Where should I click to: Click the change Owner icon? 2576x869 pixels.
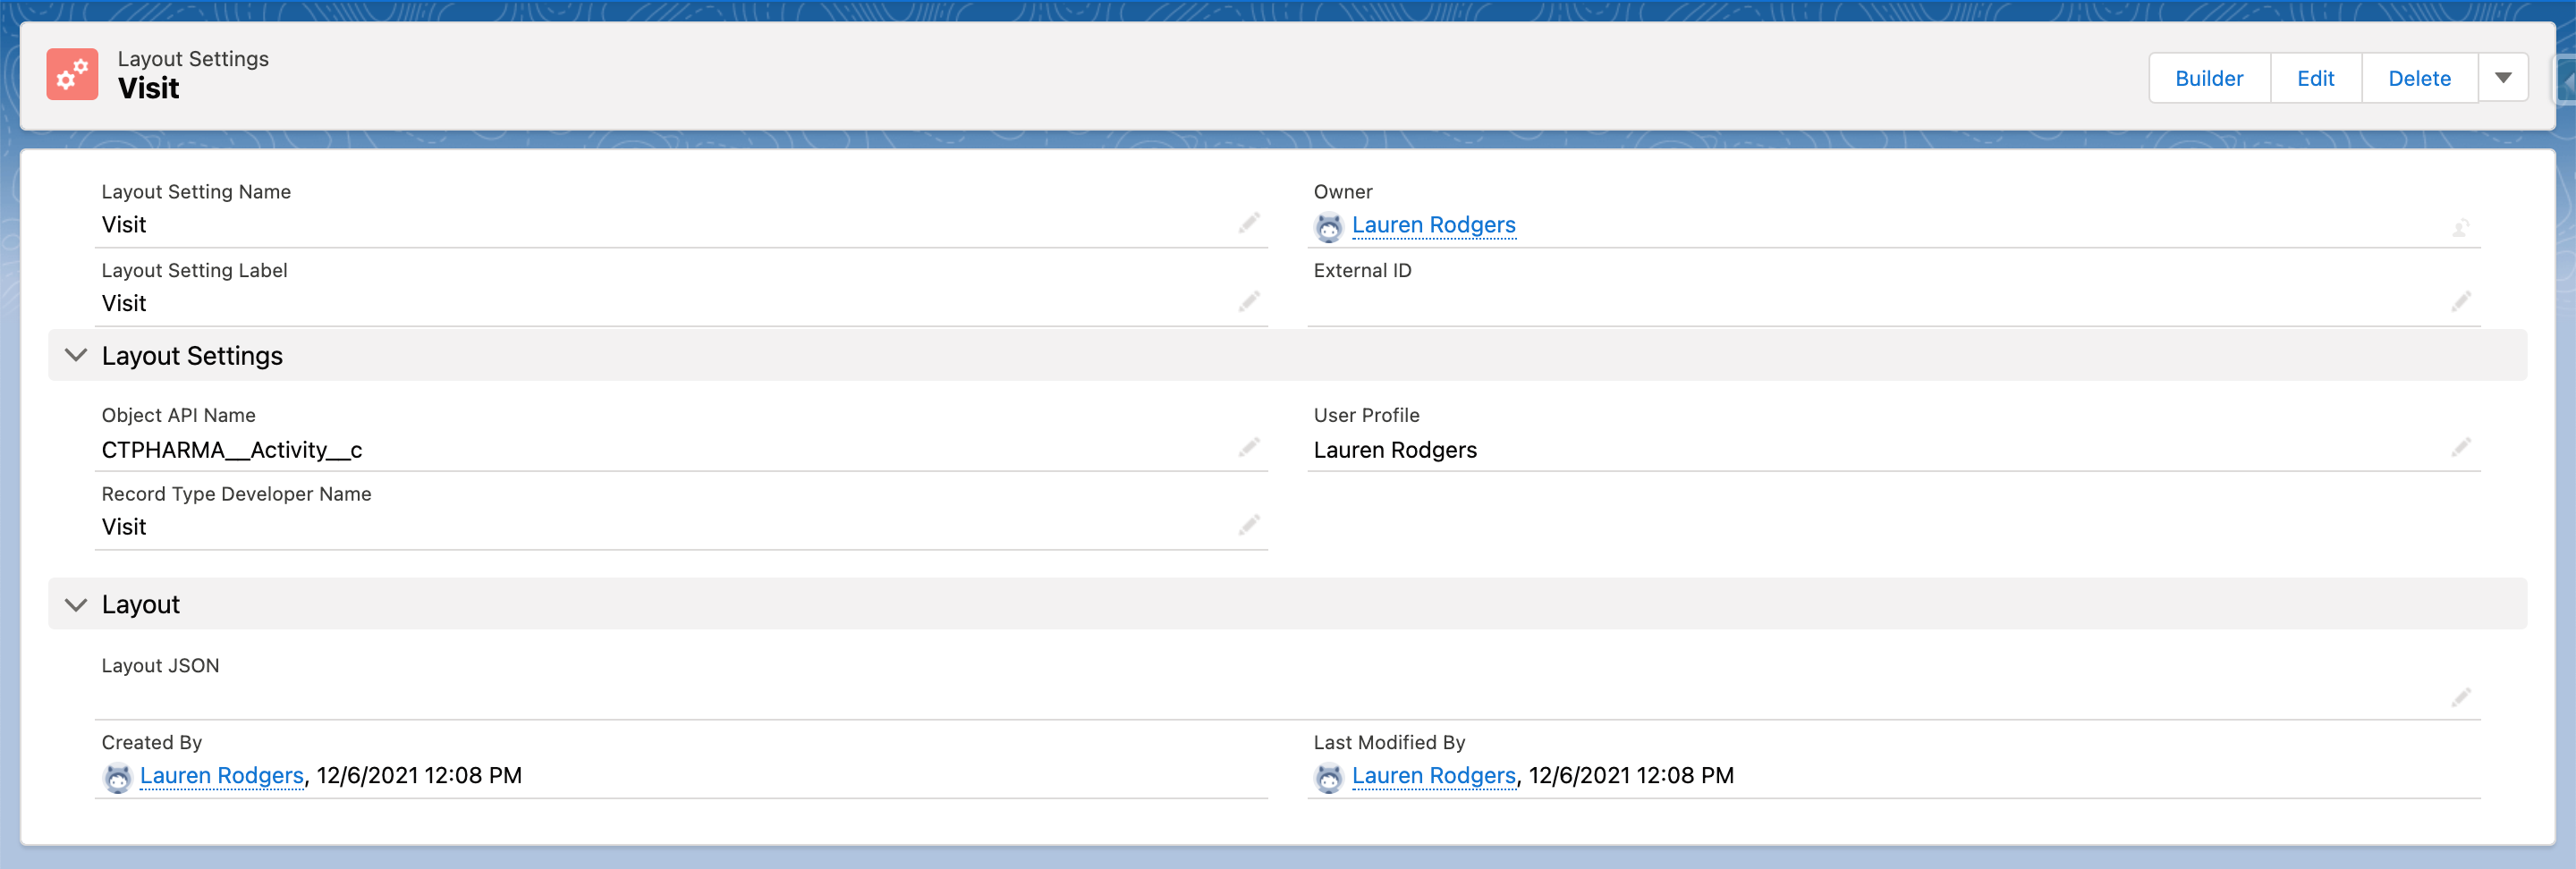[x=2460, y=228]
